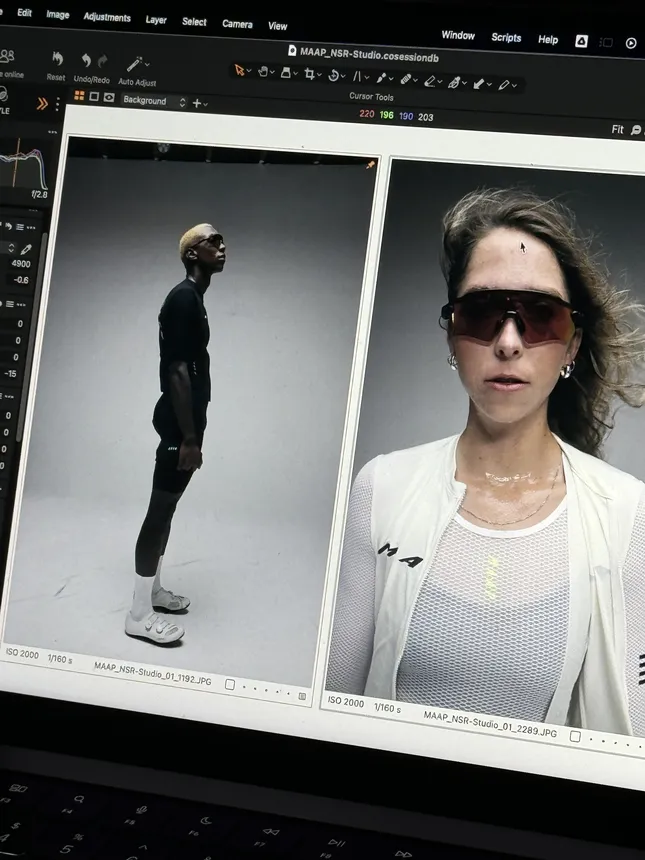Click the Fit zoom button

coord(618,129)
